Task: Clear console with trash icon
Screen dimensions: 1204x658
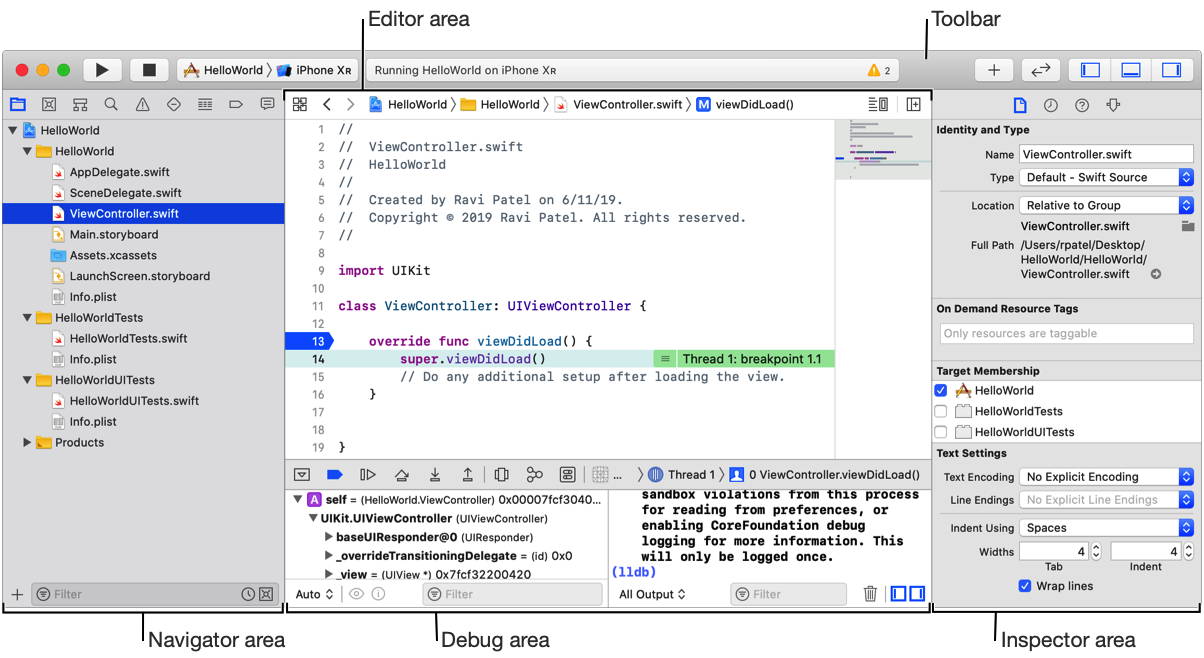Action: [x=870, y=594]
